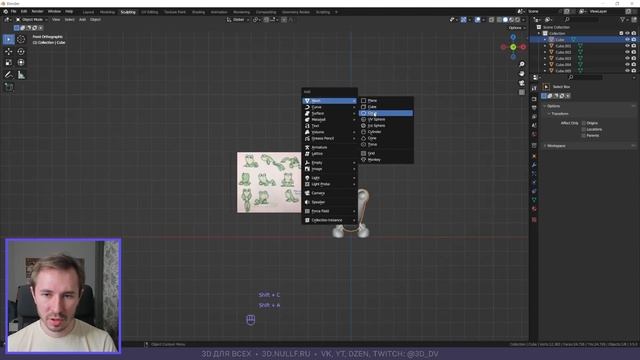Enable Affect Only Origins checkbox
This screenshot has width=640, height=360.
coord(584,123)
